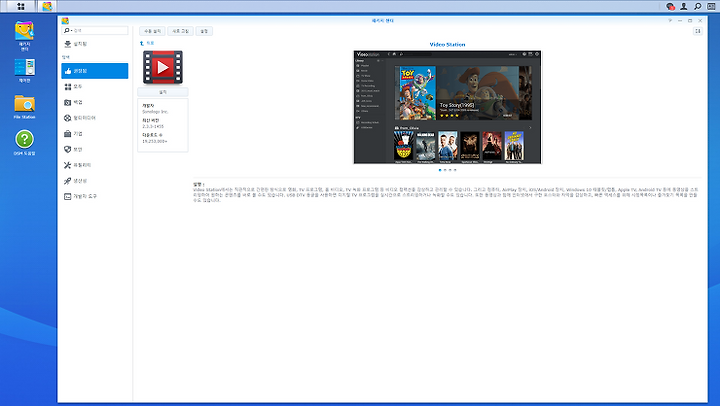Select the Backup (백업) category
Screen dimensions: 720x406
(95, 102)
